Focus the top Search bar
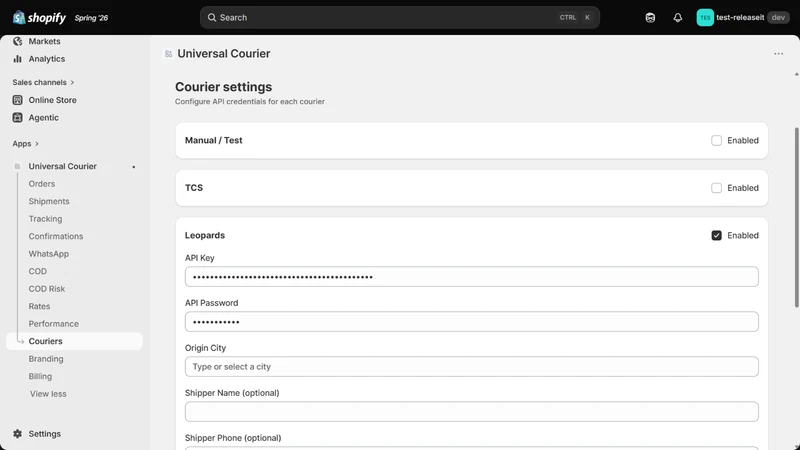800x450 pixels. pyautogui.click(x=399, y=17)
